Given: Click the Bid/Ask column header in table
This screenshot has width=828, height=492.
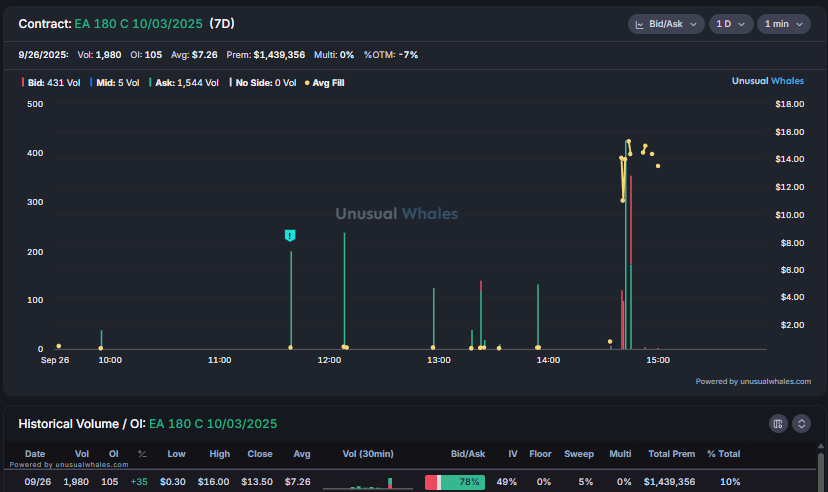Looking at the screenshot, I should [468, 454].
